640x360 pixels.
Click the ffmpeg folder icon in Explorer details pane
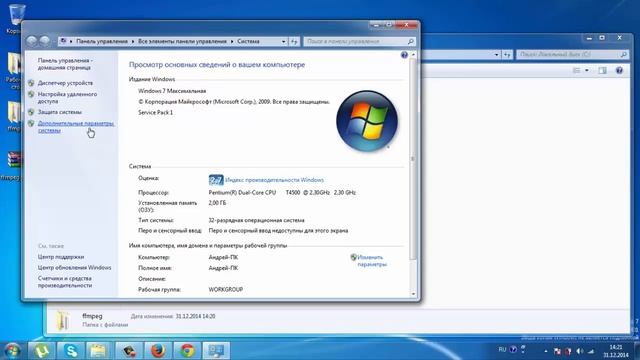[62, 320]
